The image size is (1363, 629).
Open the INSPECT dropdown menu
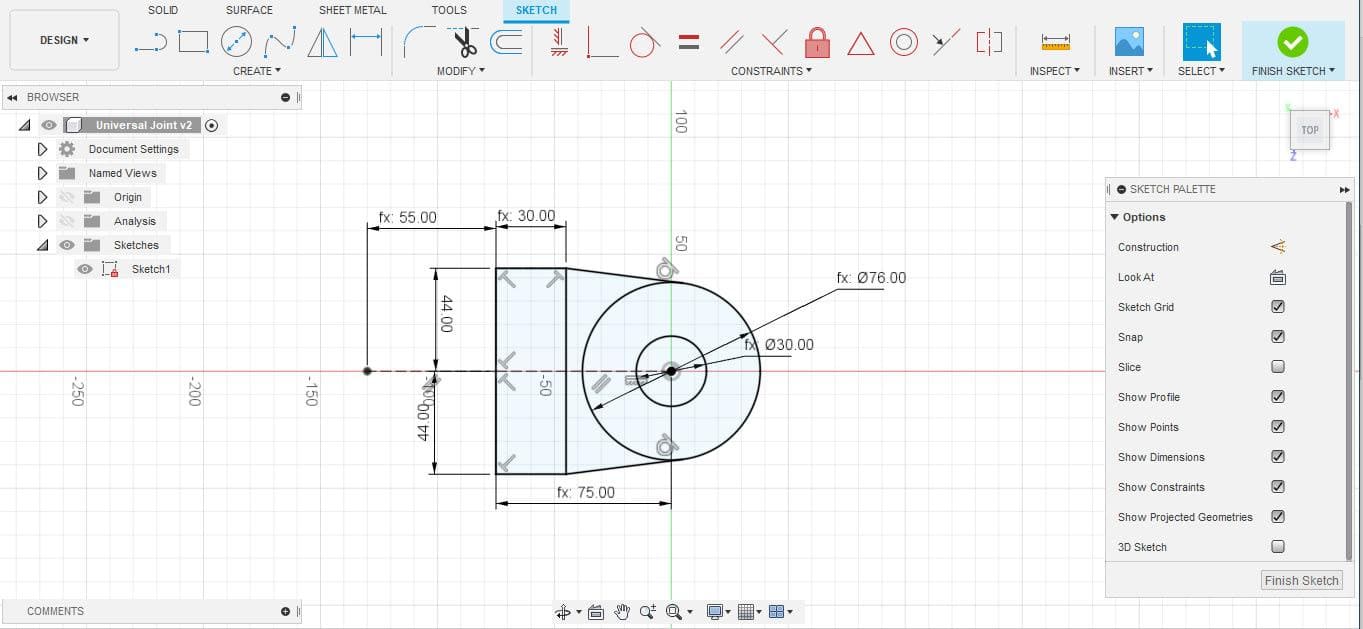(x=1055, y=71)
